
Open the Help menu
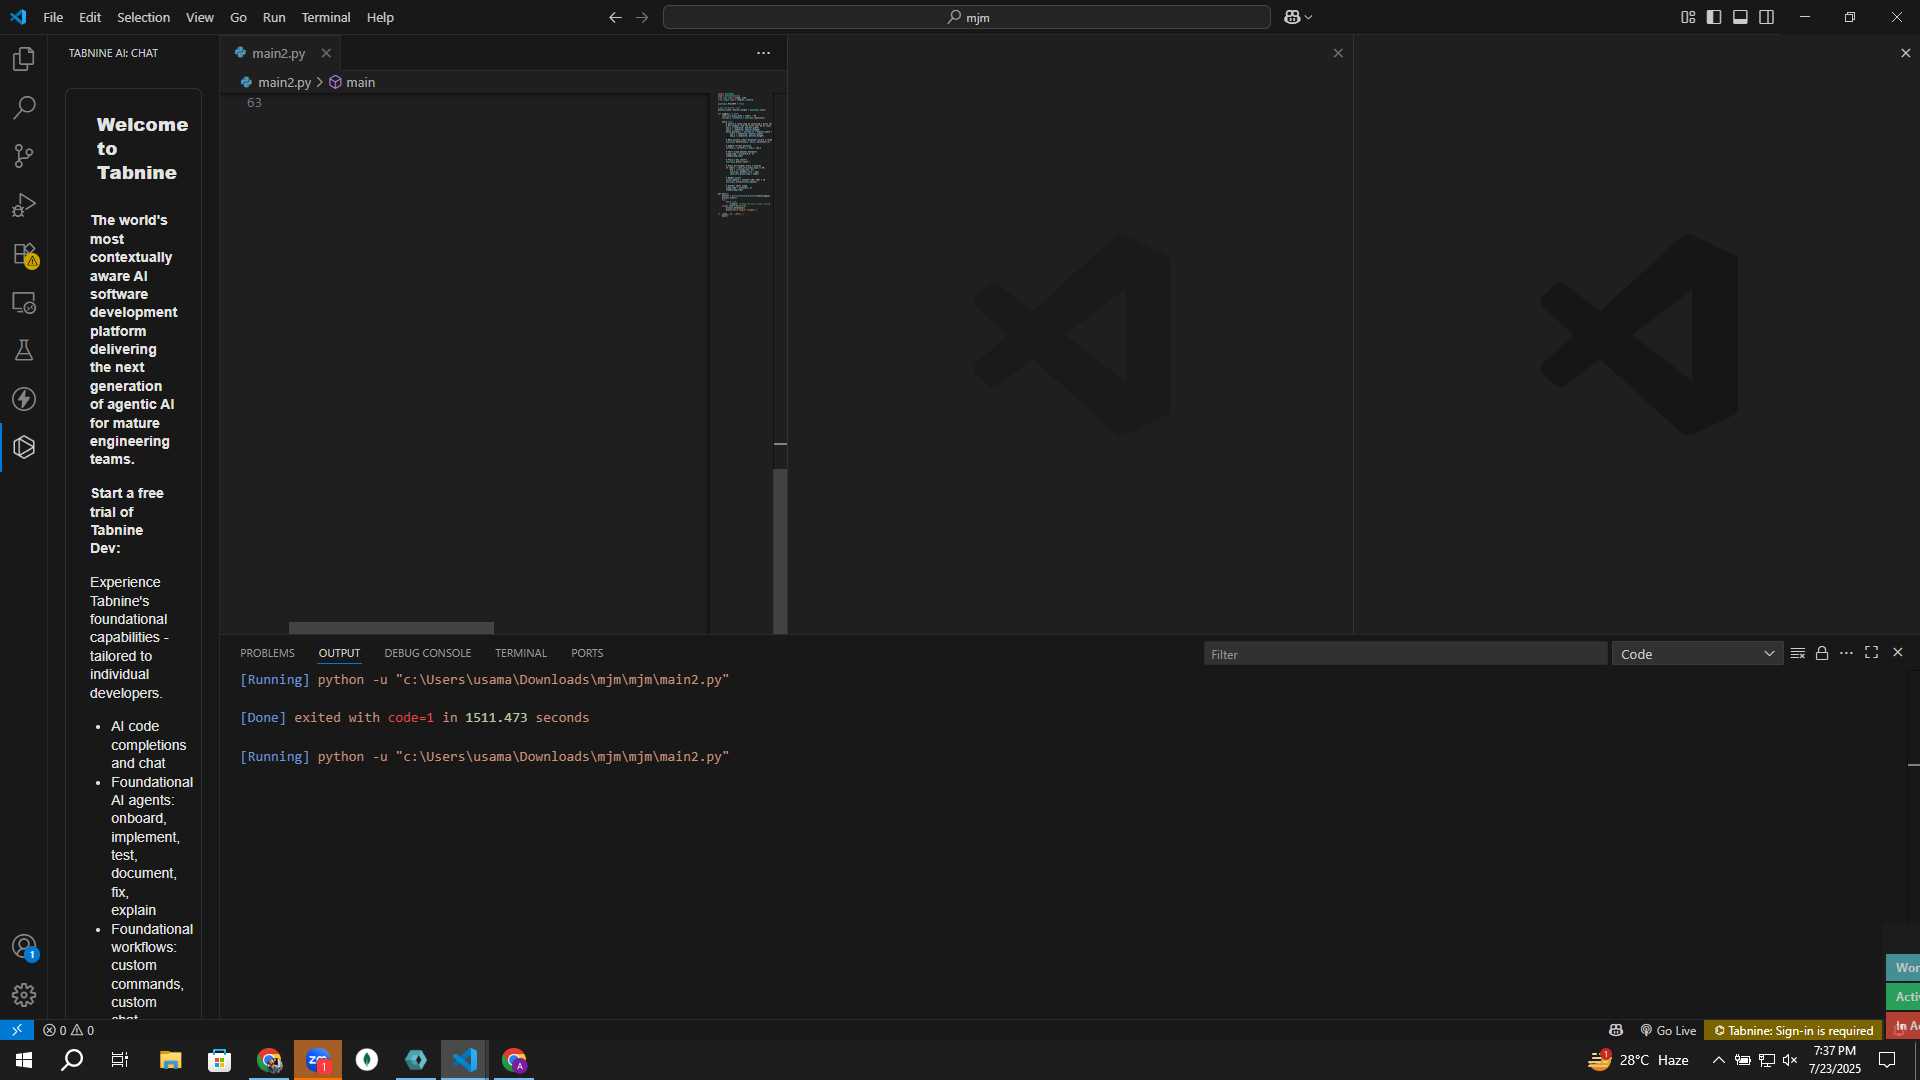point(380,17)
